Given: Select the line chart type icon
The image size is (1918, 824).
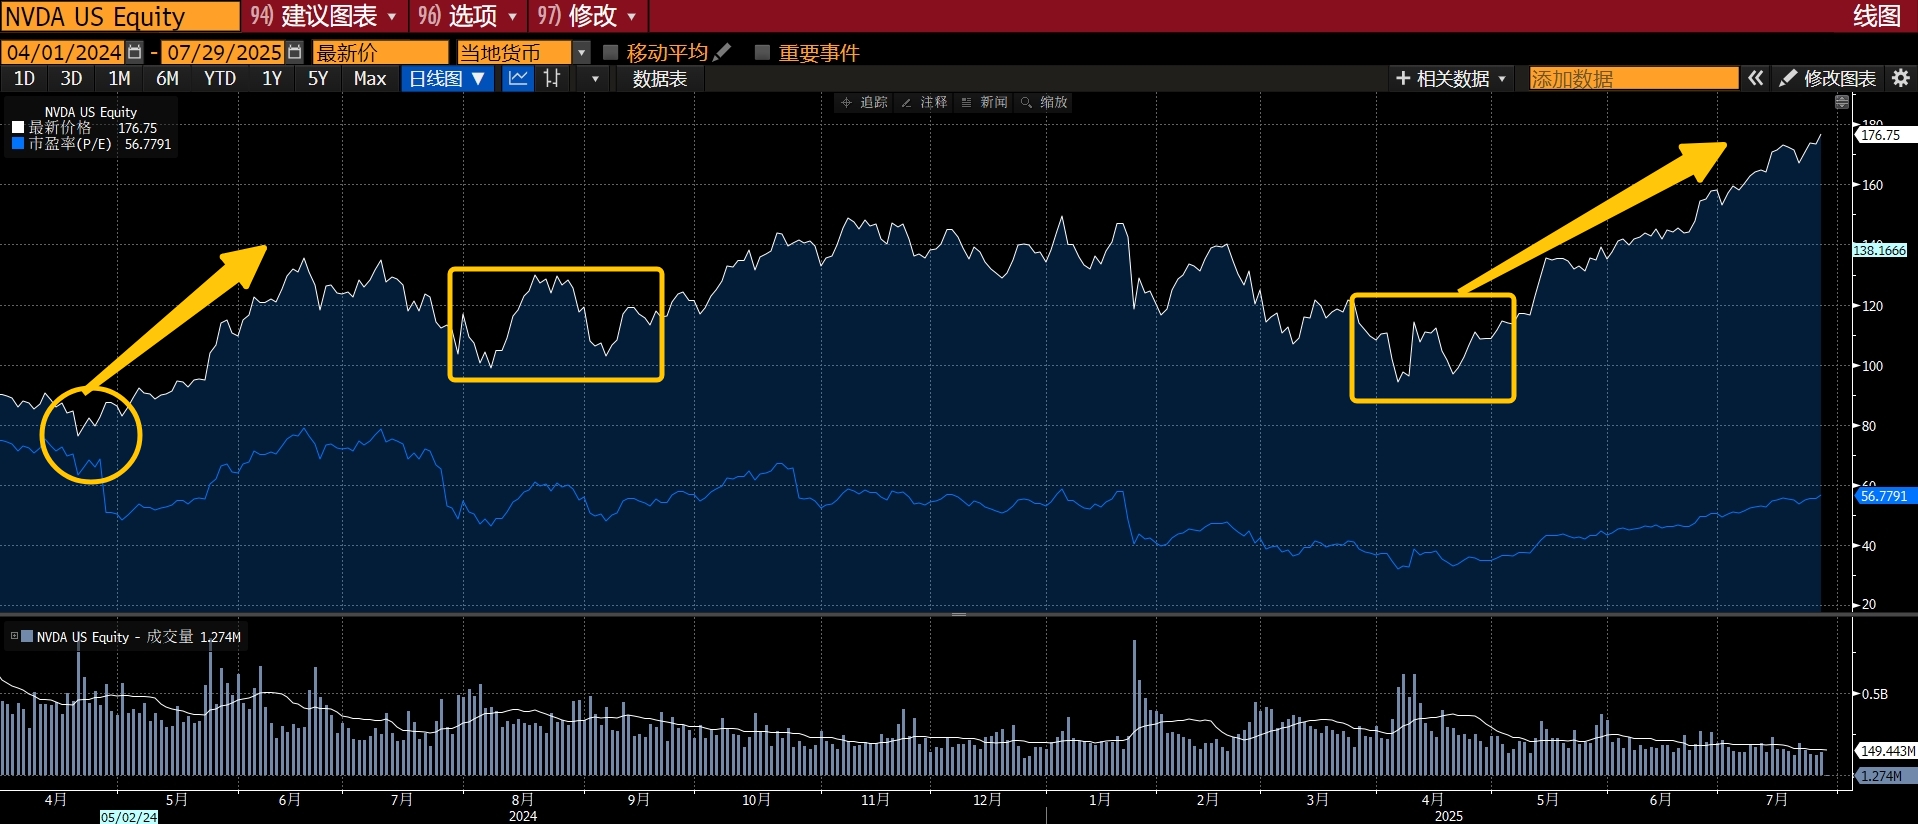Looking at the screenshot, I should coord(518,78).
